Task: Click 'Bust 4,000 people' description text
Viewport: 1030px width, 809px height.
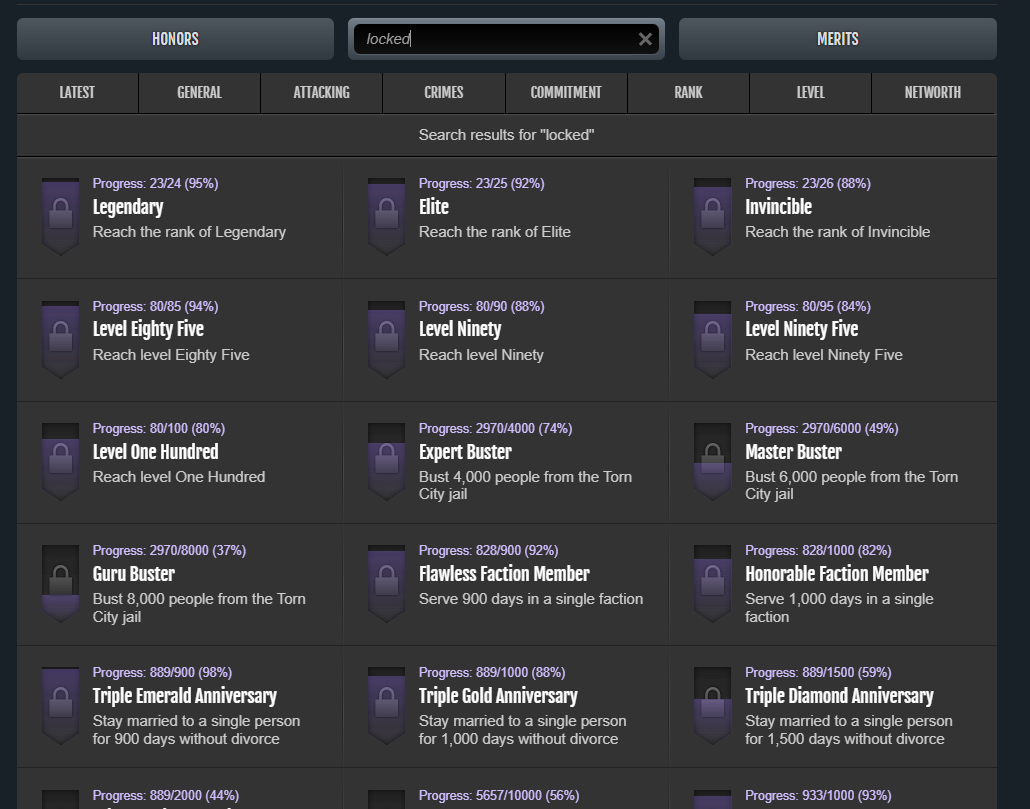Action: (526, 485)
